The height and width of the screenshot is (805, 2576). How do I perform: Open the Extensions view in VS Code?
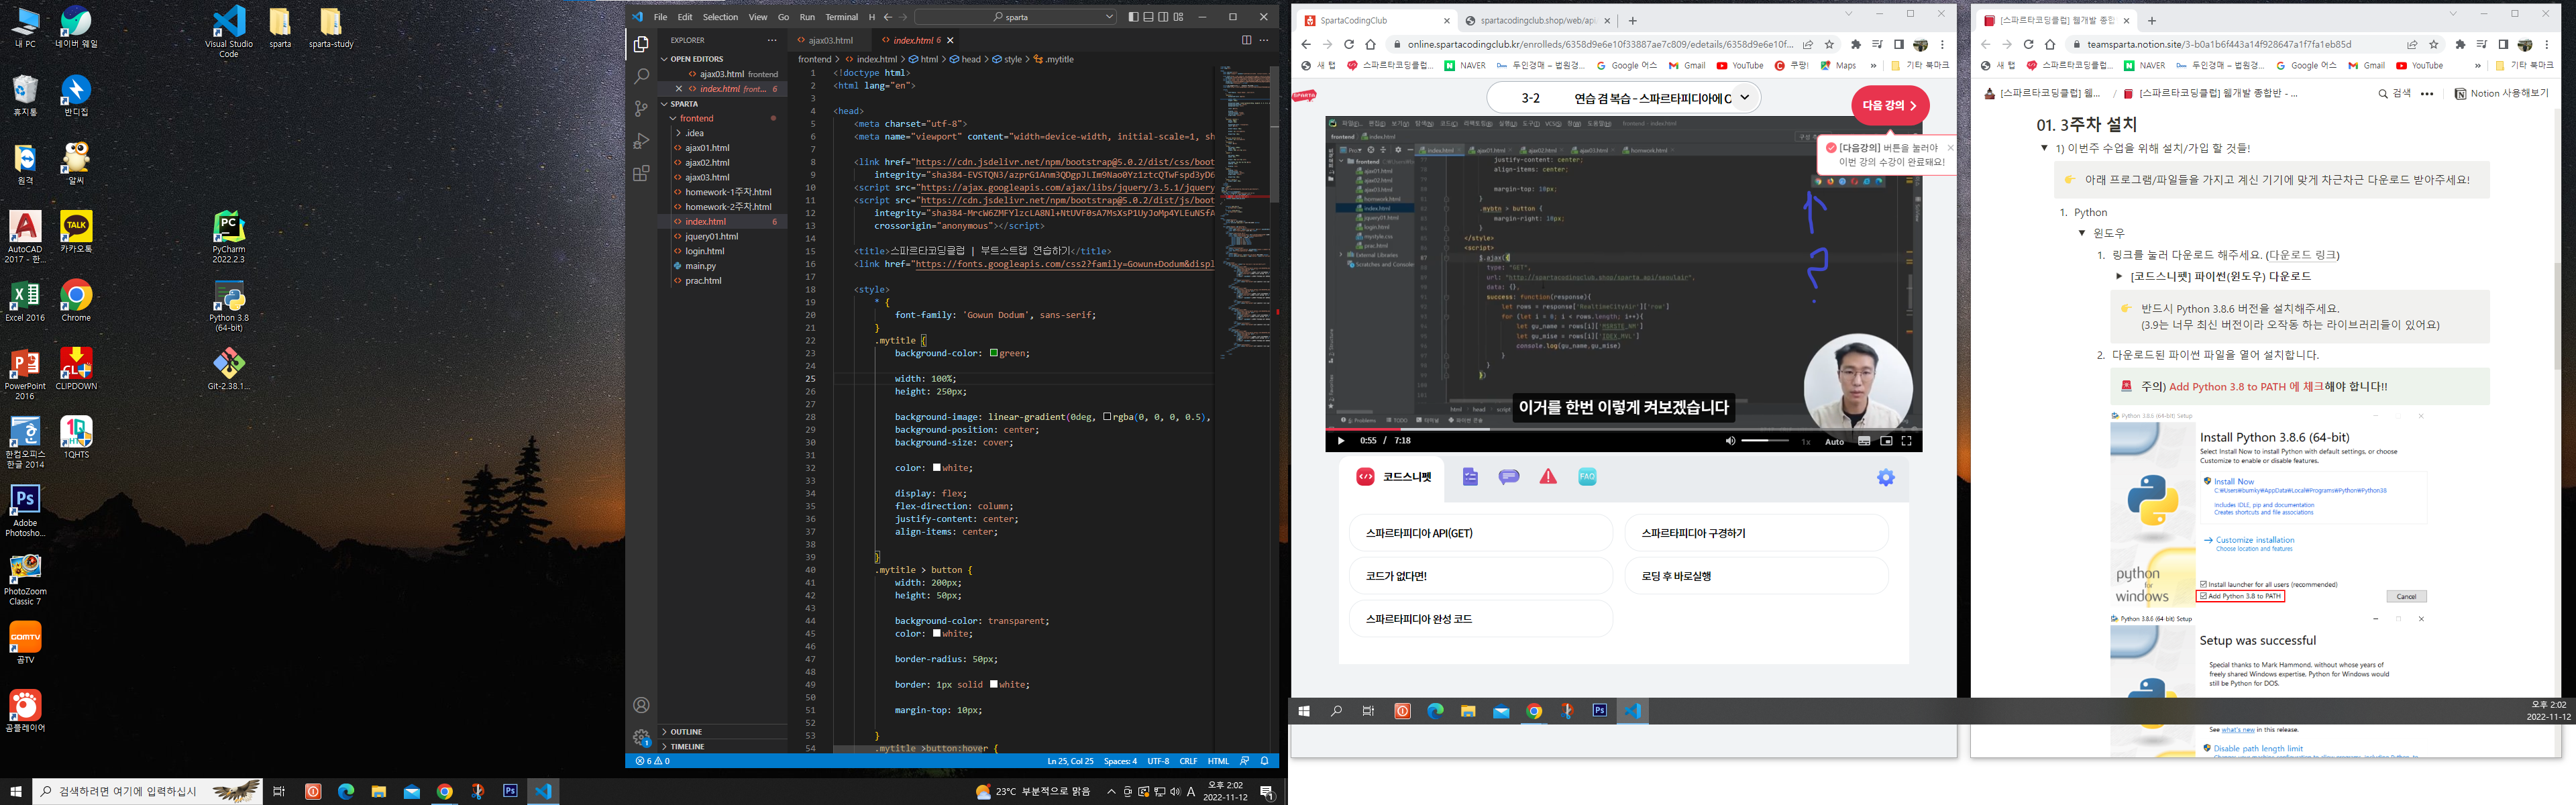pos(641,174)
